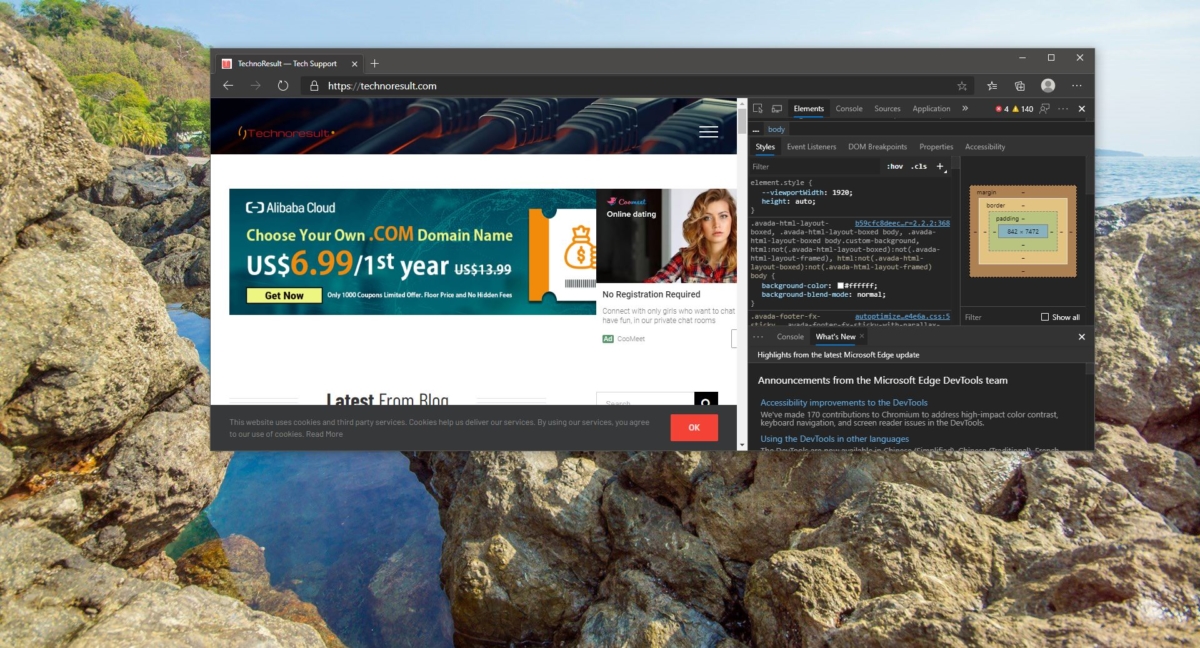Open the Event Listeners tab
The image size is (1200, 648).
coord(810,146)
